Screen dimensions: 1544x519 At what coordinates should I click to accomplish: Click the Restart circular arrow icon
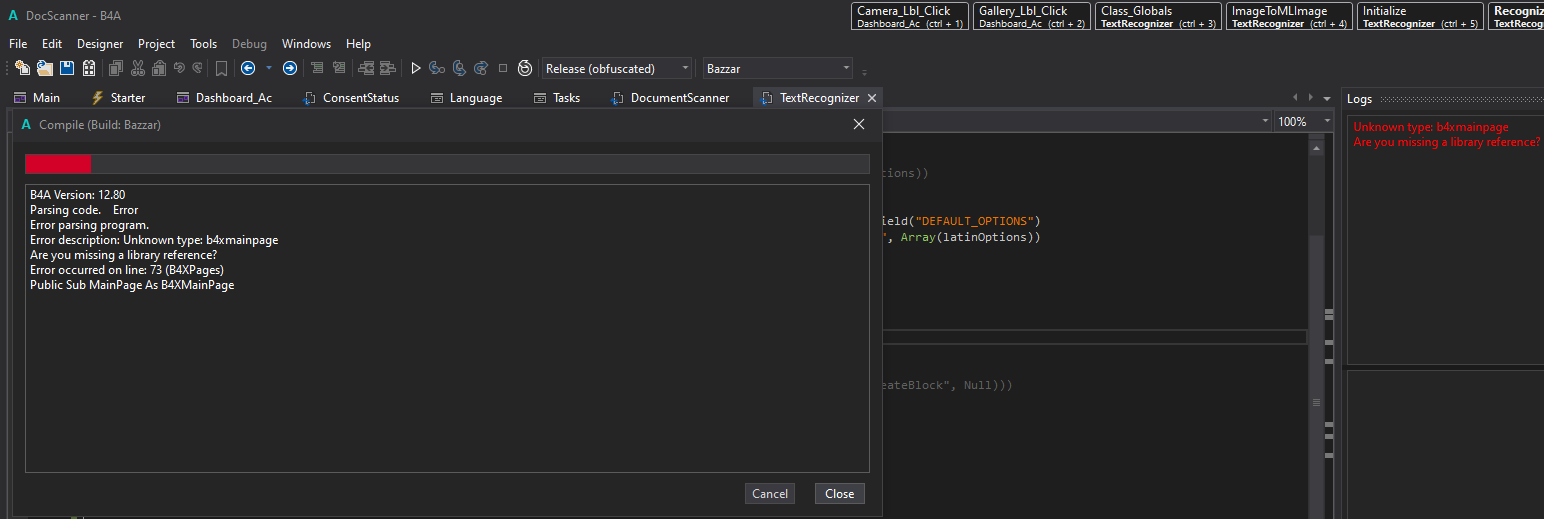[x=525, y=68]
